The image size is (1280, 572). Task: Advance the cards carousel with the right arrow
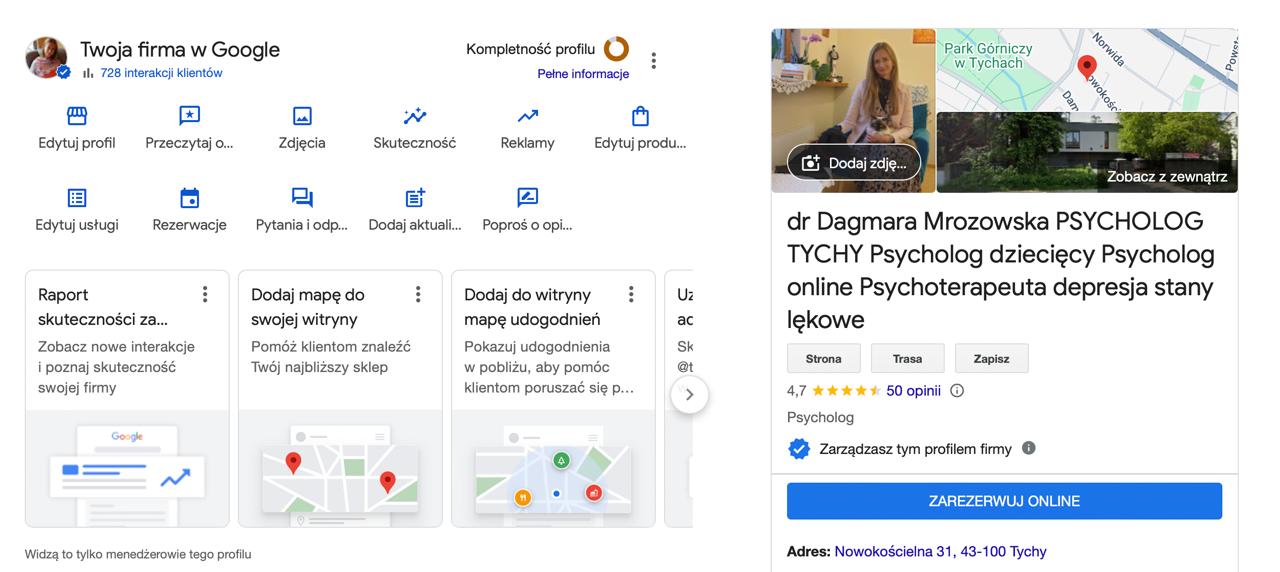(689, 395)
